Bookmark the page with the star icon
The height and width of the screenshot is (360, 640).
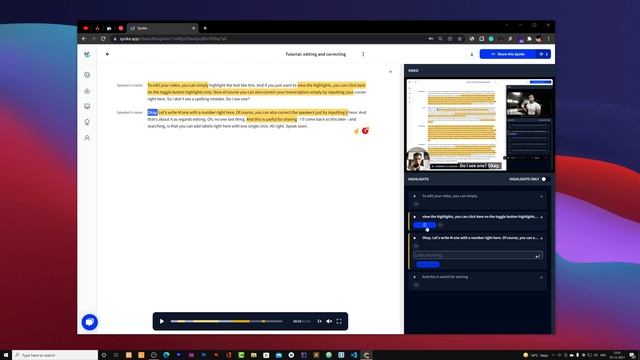tap(460, 39)
